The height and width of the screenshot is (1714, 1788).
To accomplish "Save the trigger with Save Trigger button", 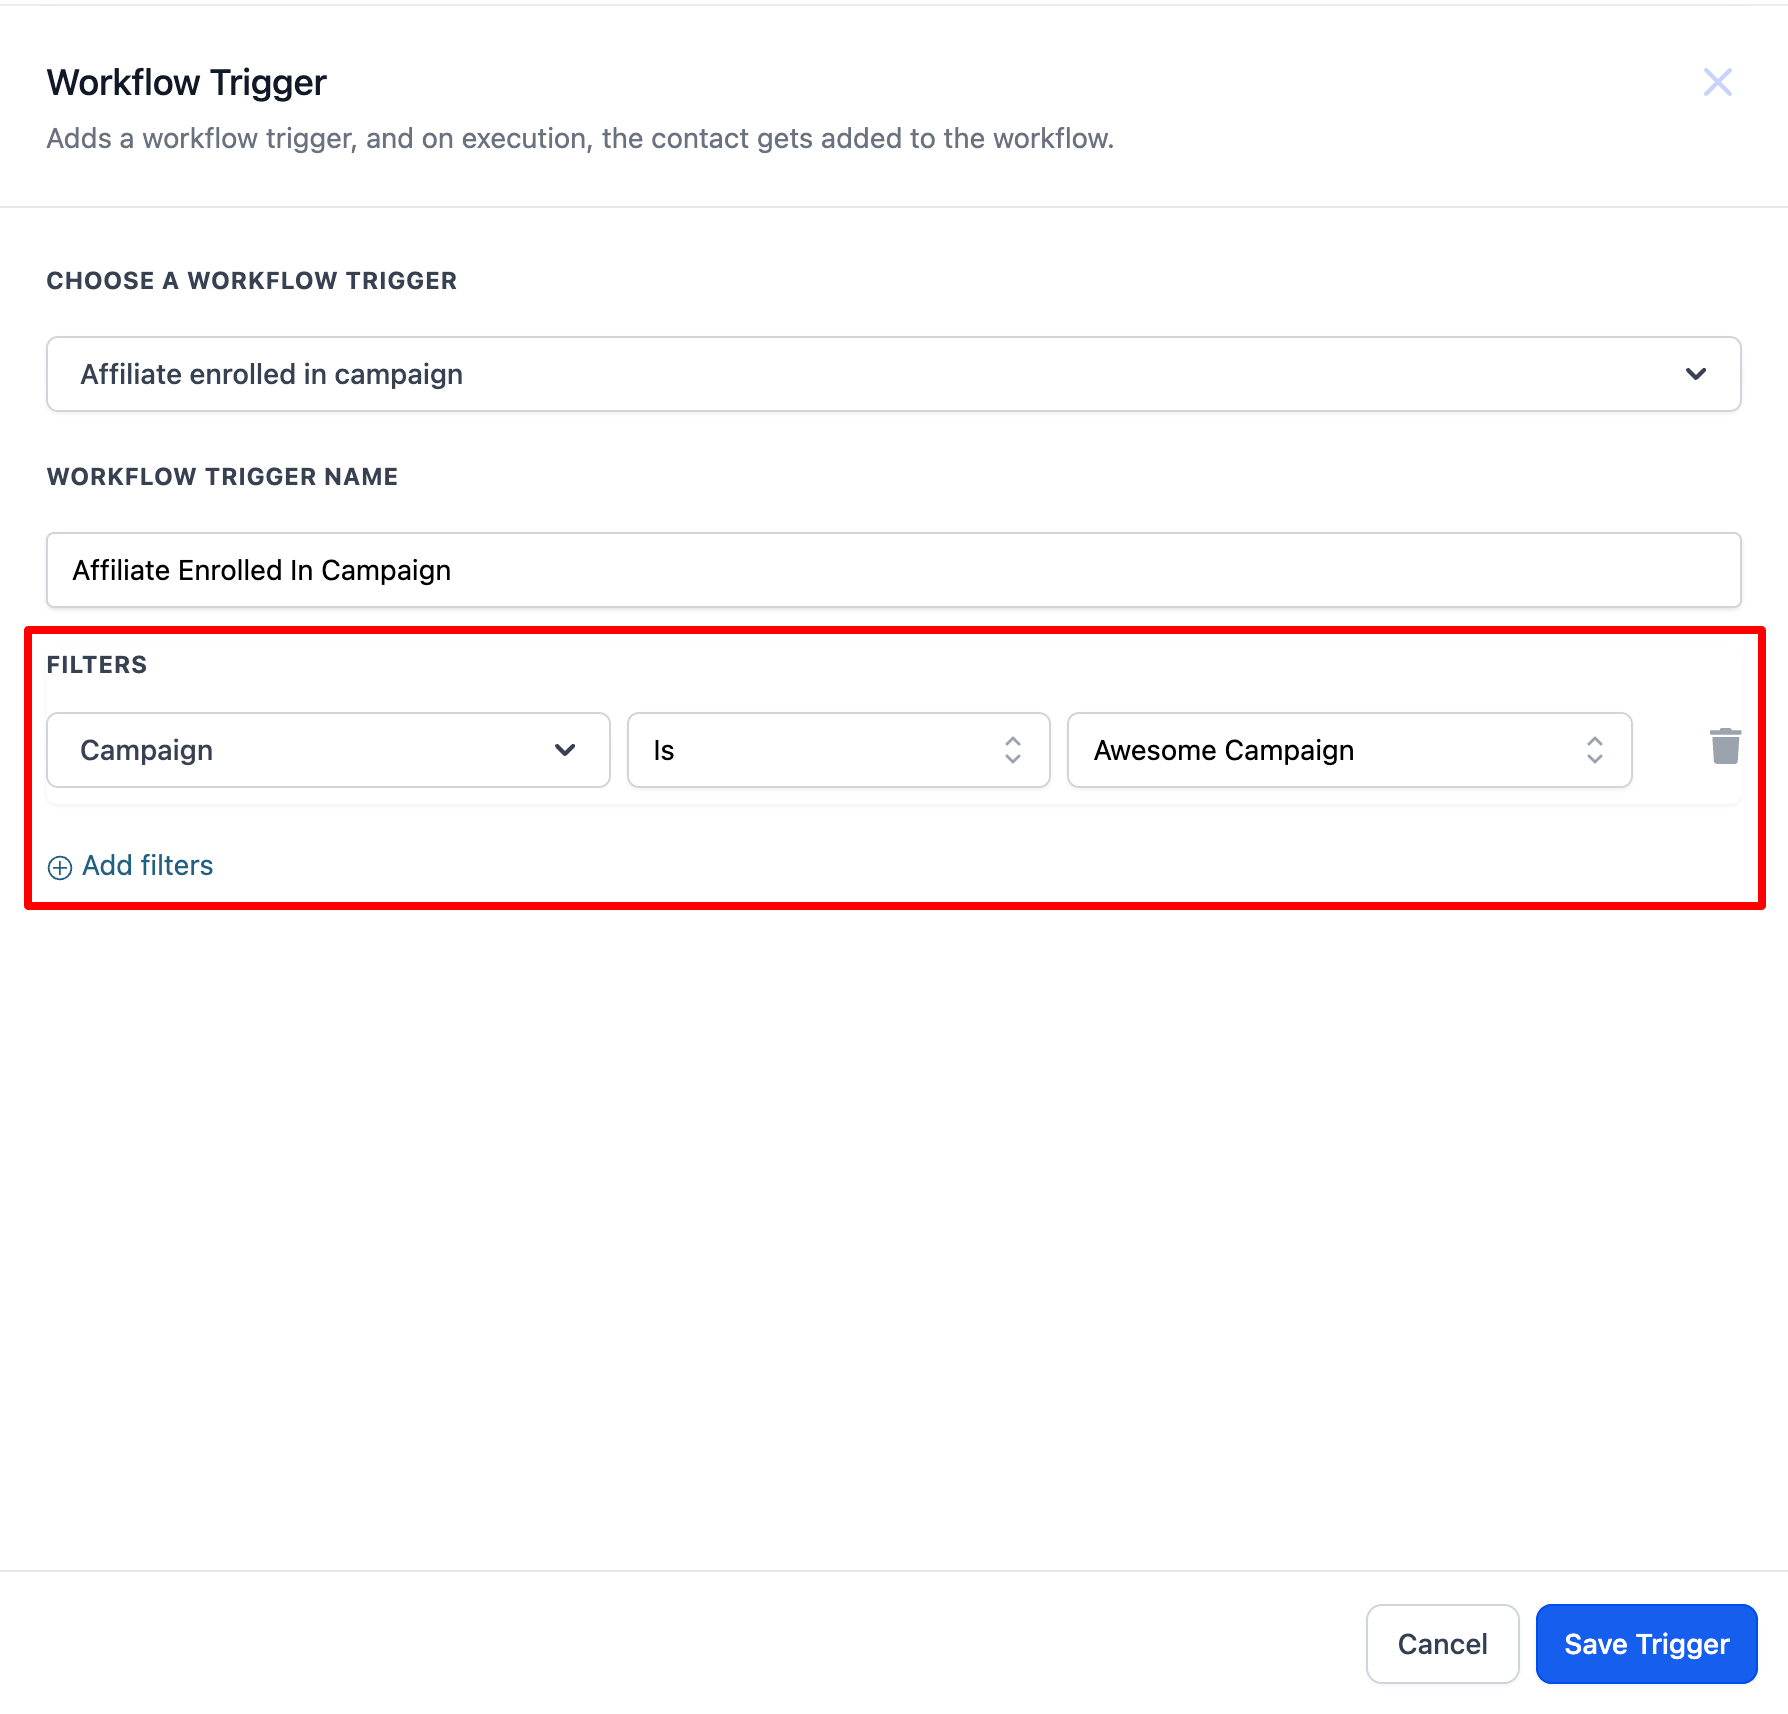I will tap(1646, 1644).
